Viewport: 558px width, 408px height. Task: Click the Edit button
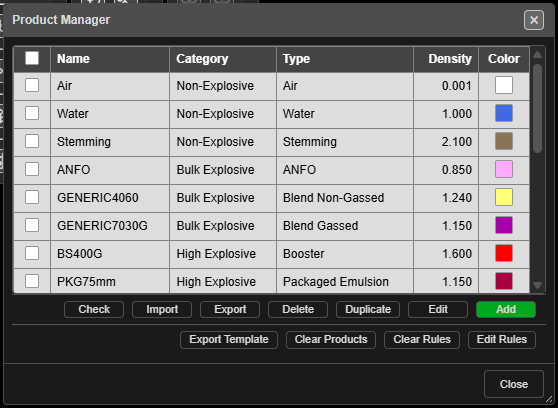point(438,309)
